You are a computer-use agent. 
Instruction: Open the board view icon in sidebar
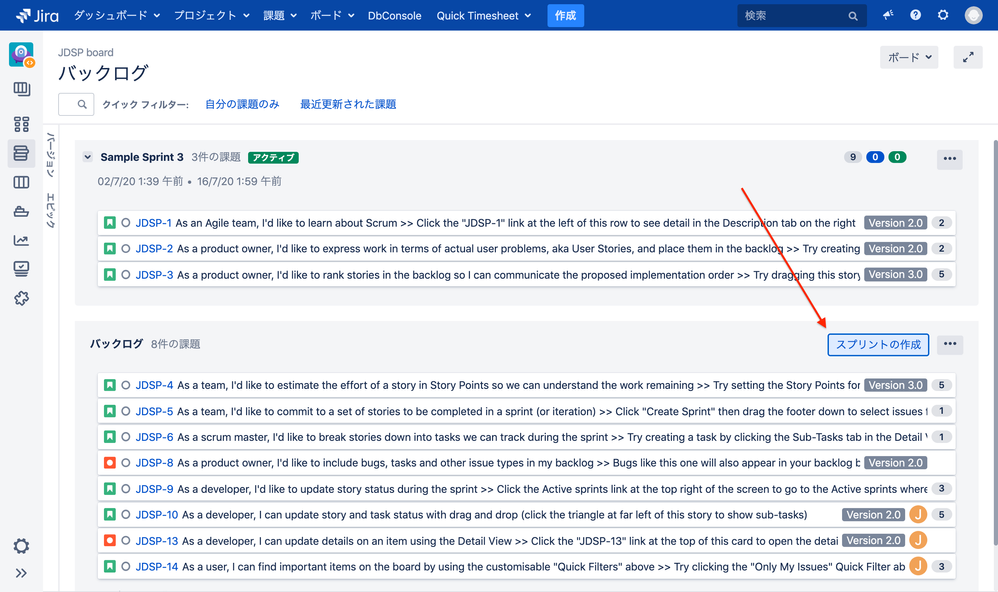tap(21, 89)
